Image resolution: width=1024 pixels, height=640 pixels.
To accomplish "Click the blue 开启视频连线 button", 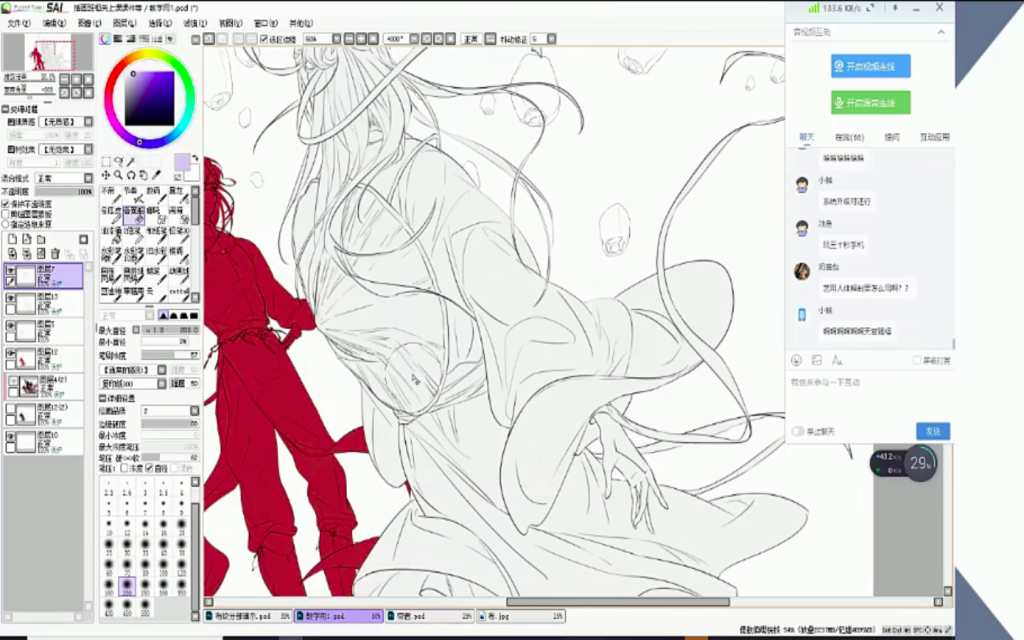I will point(870,67).
